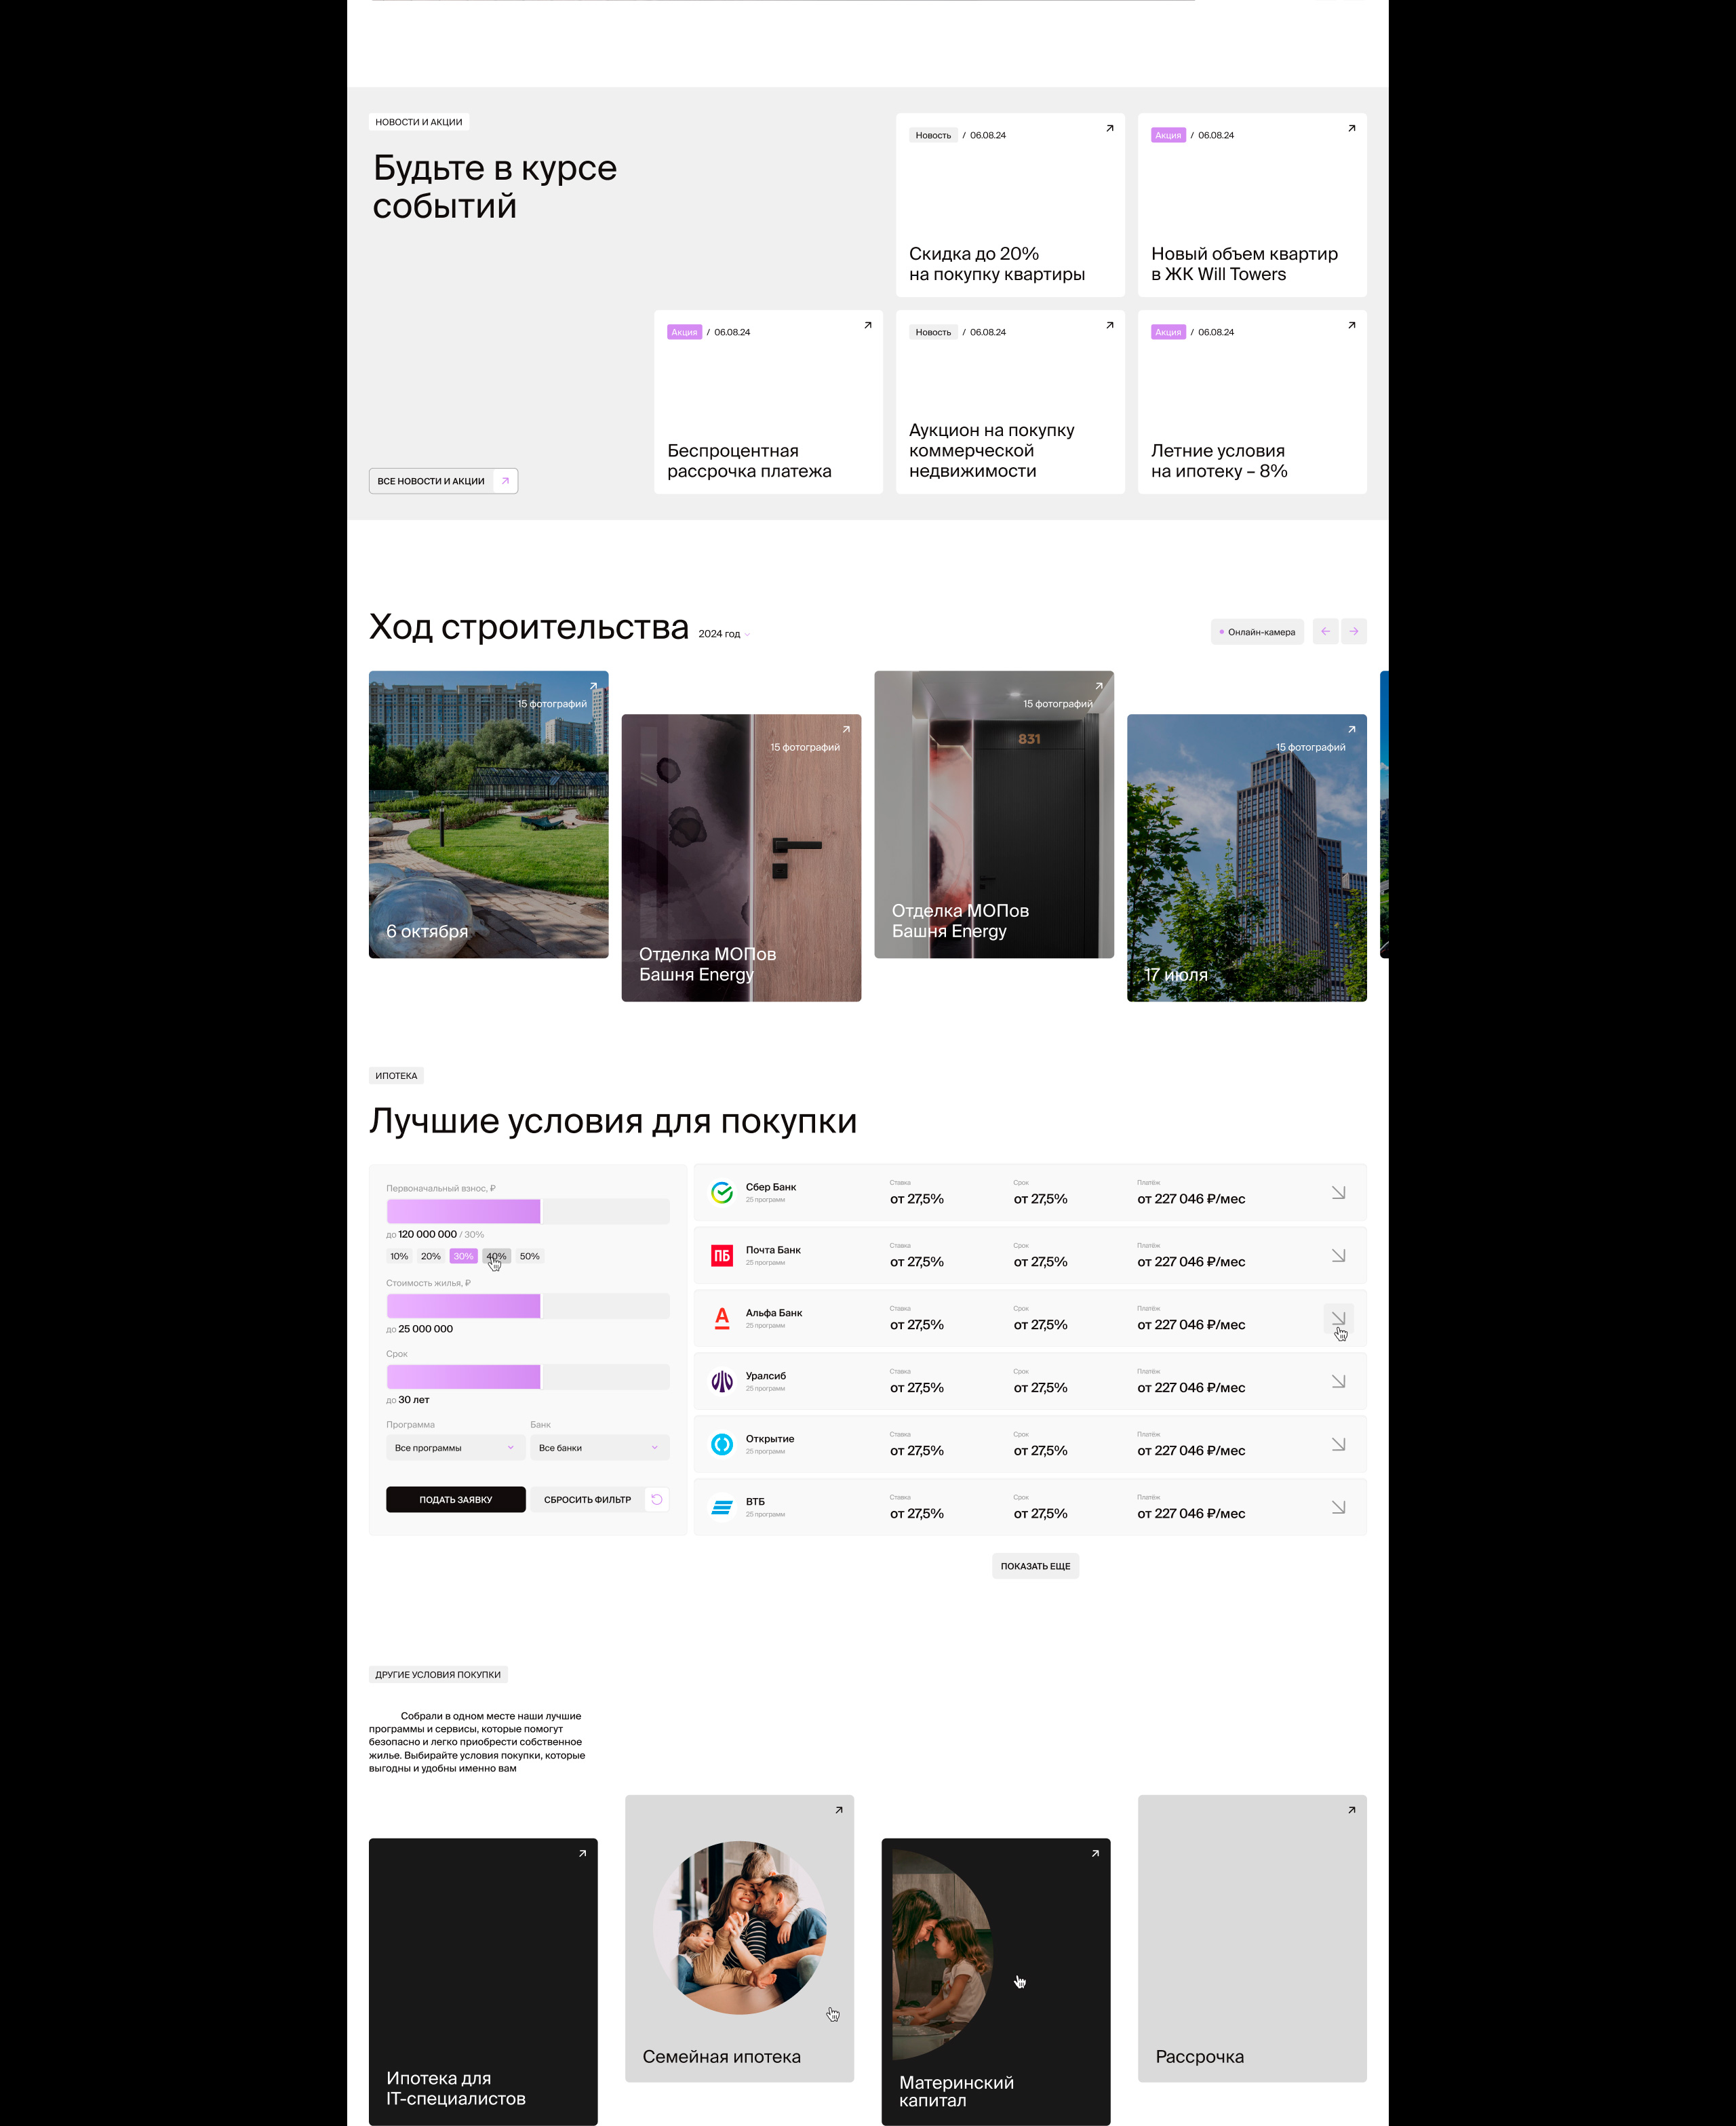Click next arrow in construction progress carousel
Image resolution: width=1736 pixels, height=2126 pixels.
pyautogui.click(x=1353, y=631)
